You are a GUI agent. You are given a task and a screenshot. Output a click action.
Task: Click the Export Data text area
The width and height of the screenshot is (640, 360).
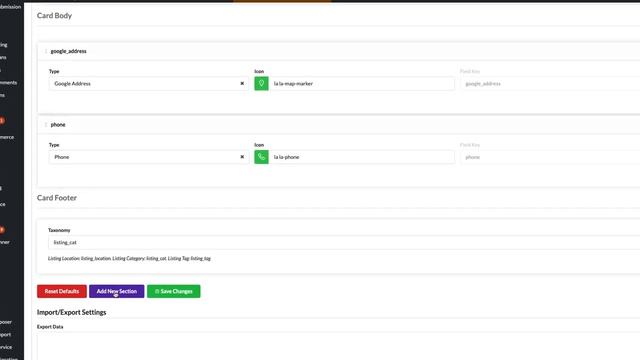[338, 347]
